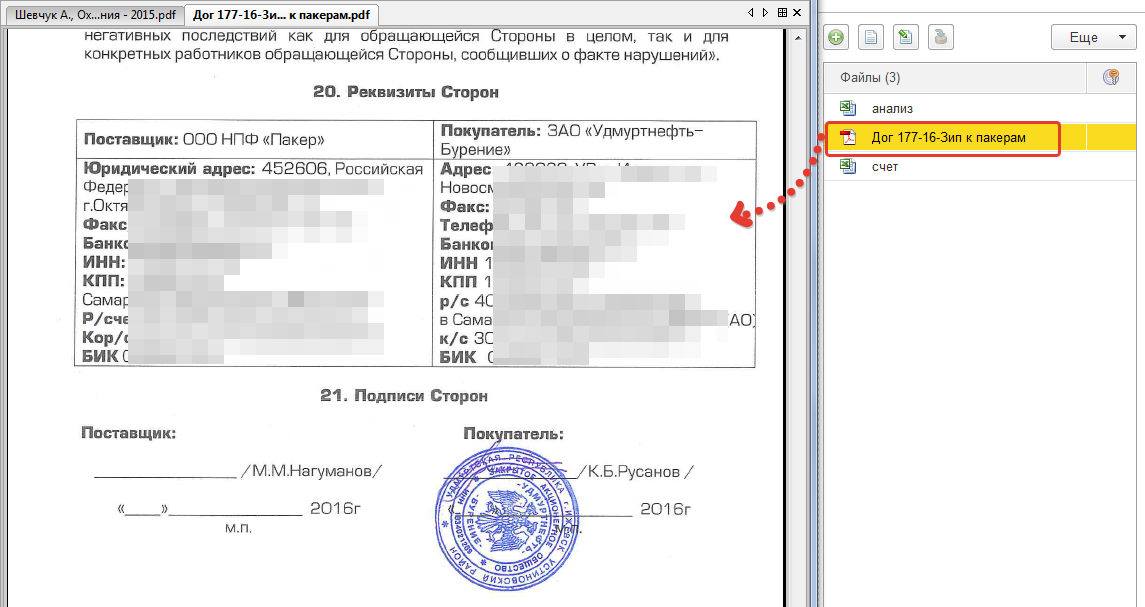Select the анализ file row
Screen dimensions: 1145x607
coord(980,108)
